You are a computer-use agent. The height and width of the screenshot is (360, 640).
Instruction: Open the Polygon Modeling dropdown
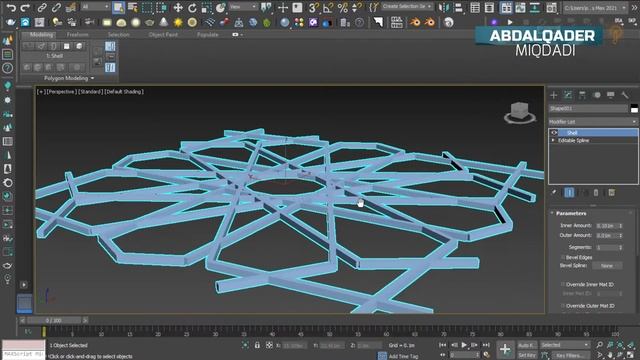click(x=69, y=78)
